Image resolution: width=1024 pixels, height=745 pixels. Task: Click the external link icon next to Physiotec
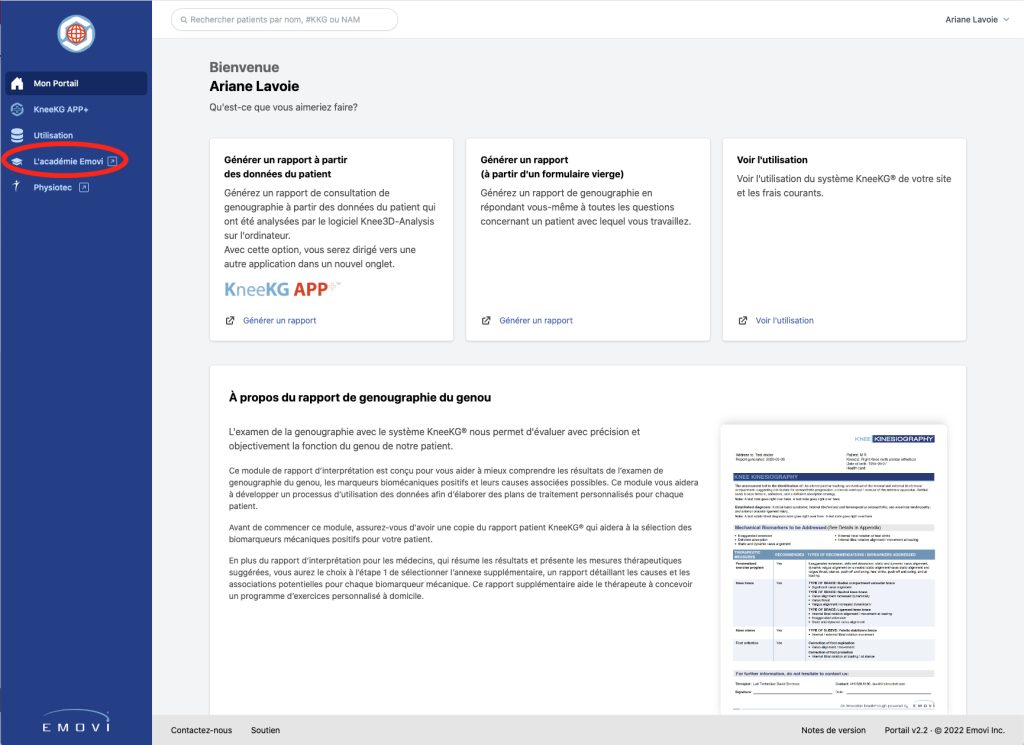point(84,187)
